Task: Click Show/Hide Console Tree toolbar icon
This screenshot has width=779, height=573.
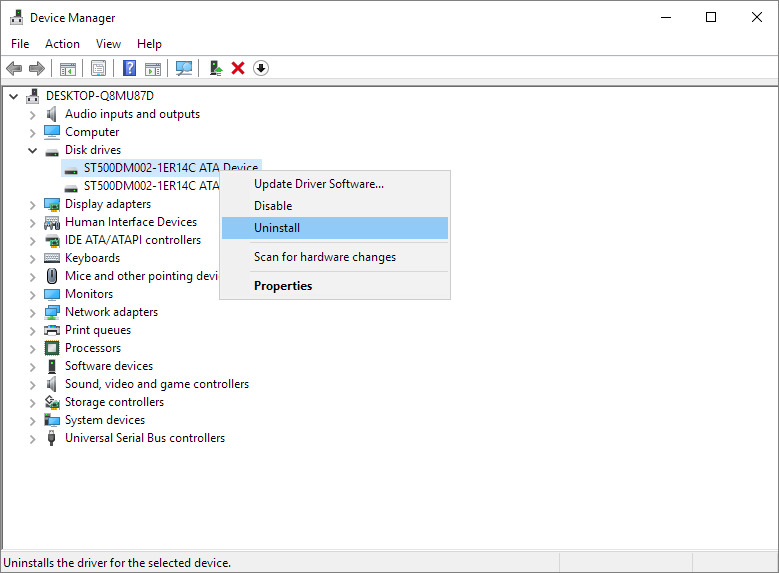Action: pos(68,68)
